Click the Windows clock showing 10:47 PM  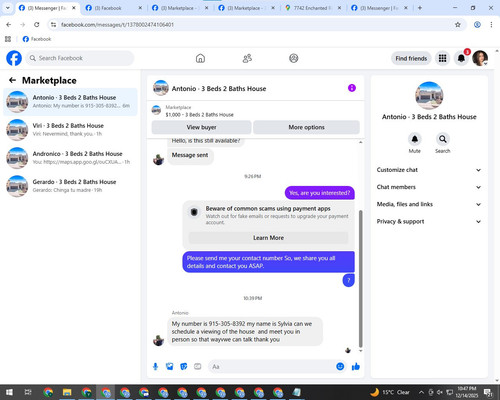[x=467, y=392]
